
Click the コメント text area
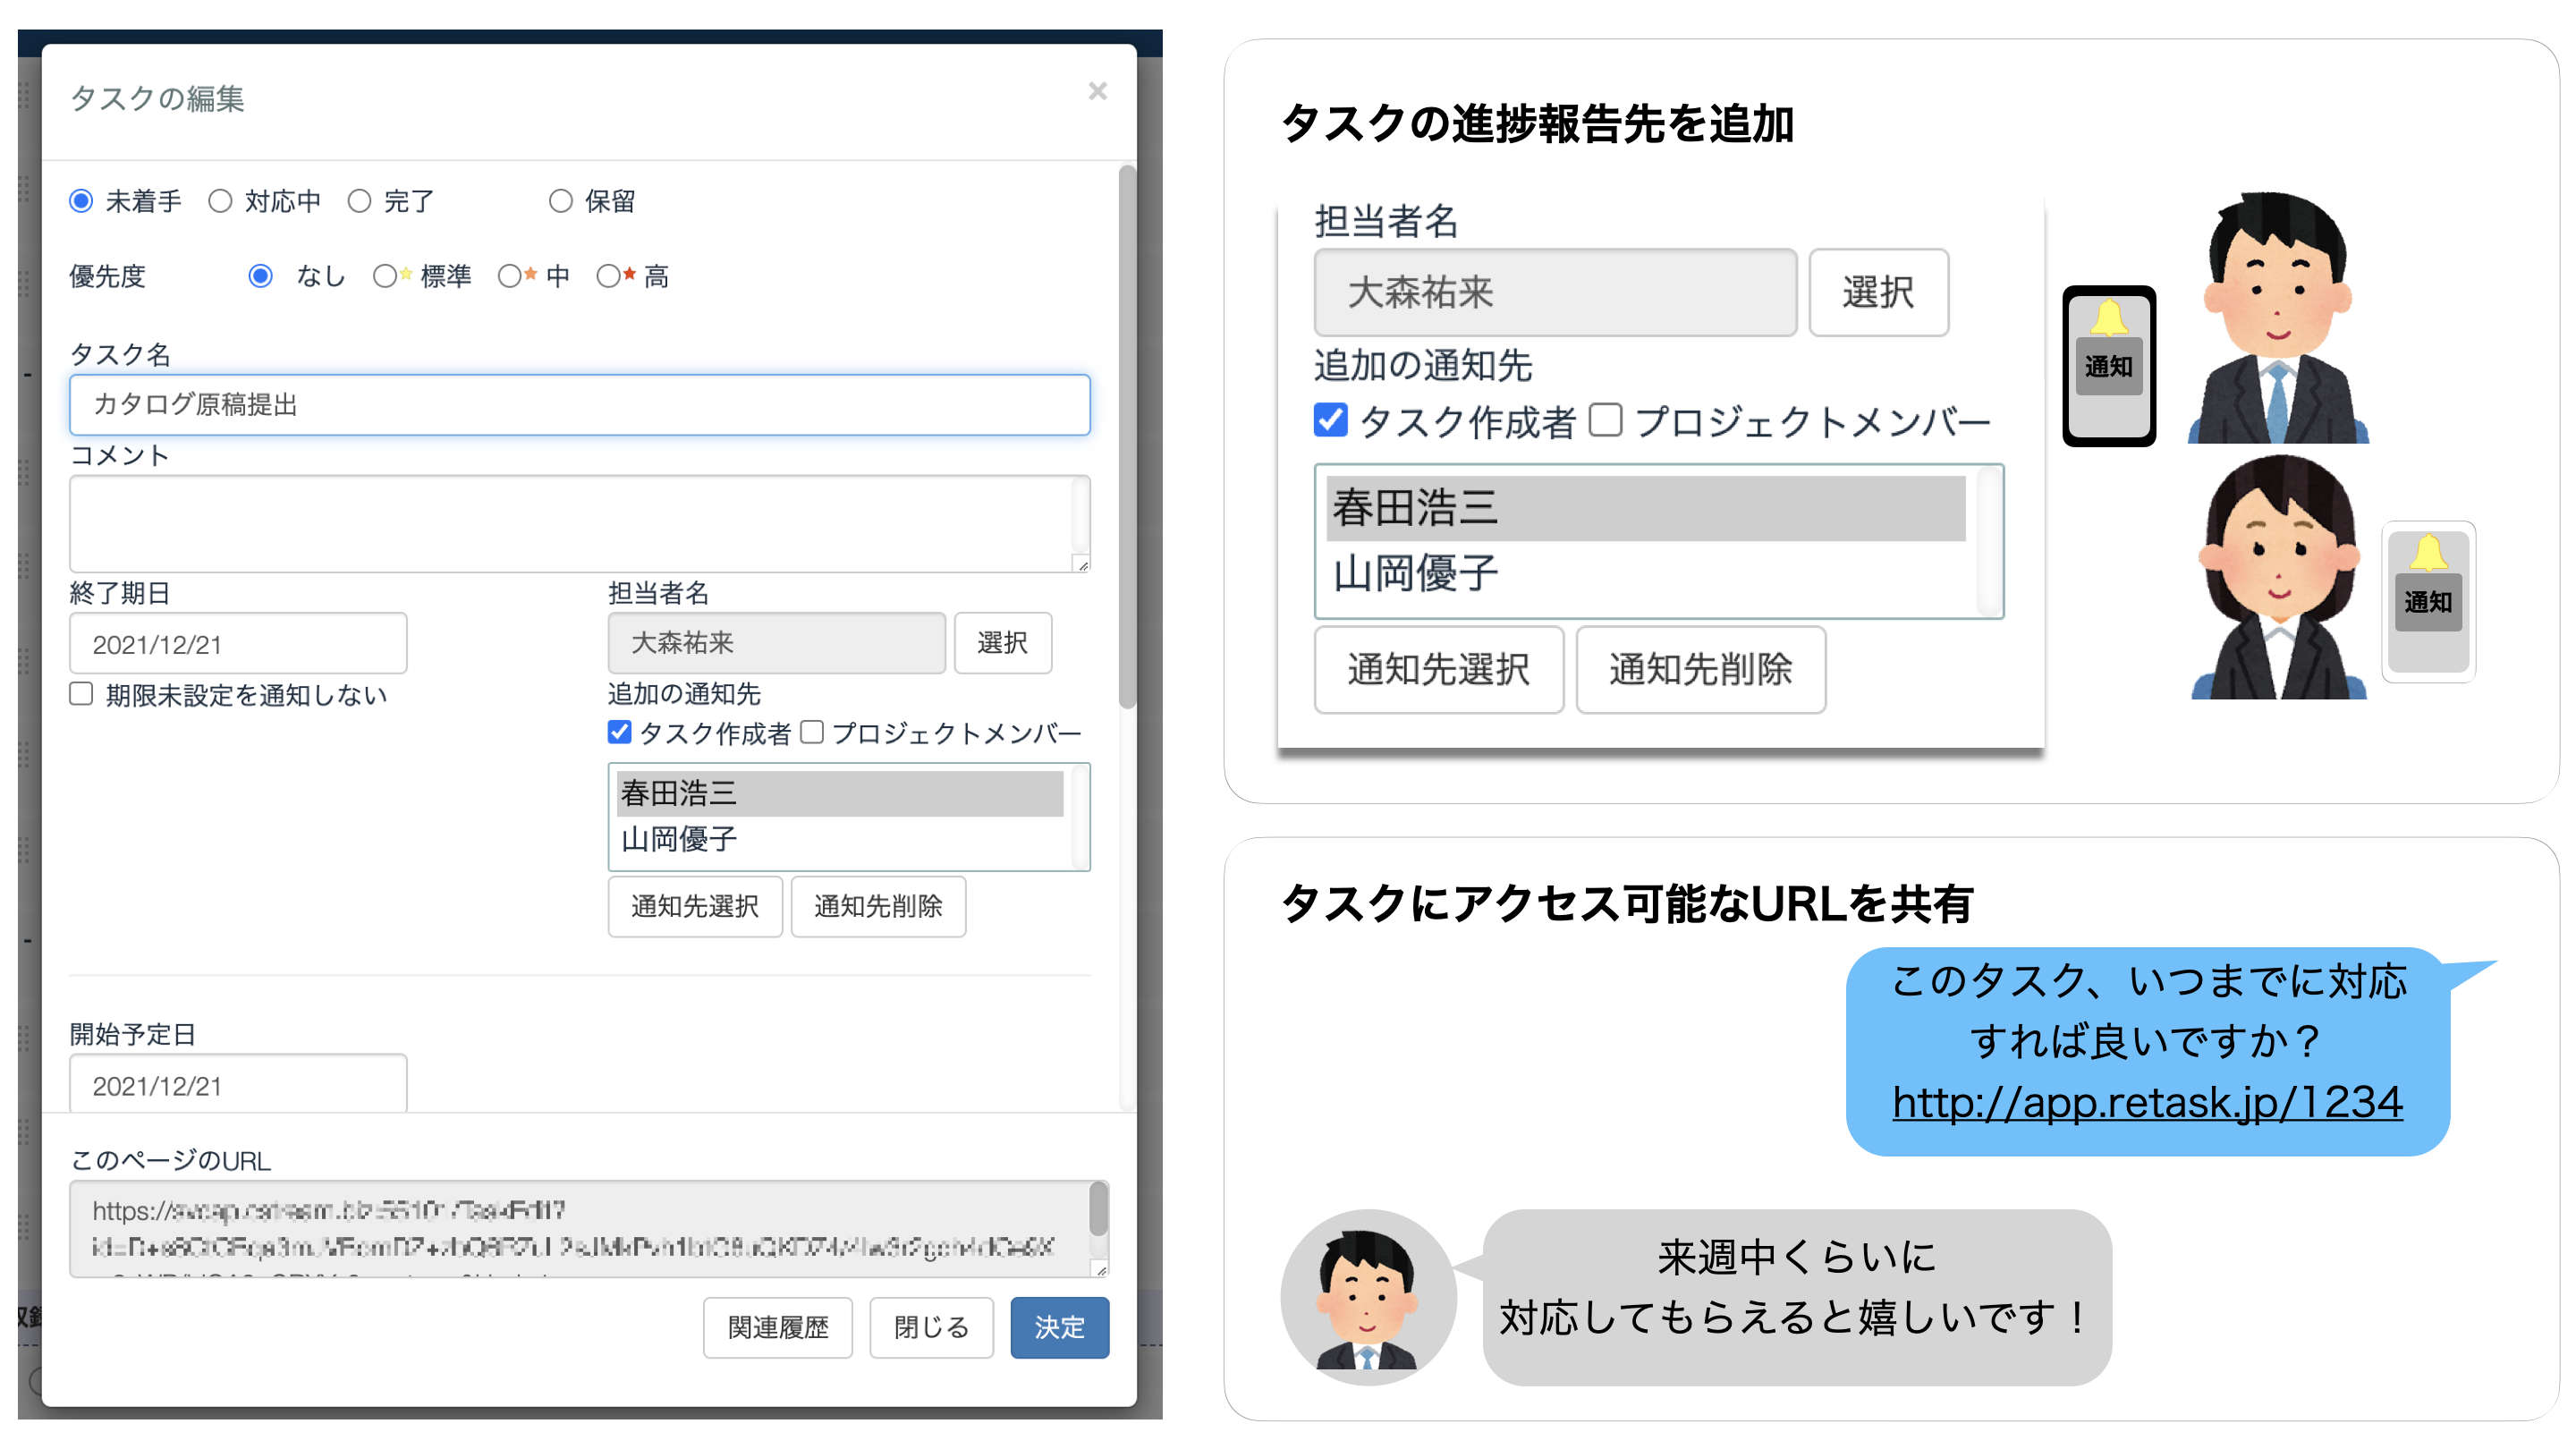tap(579, 524)
